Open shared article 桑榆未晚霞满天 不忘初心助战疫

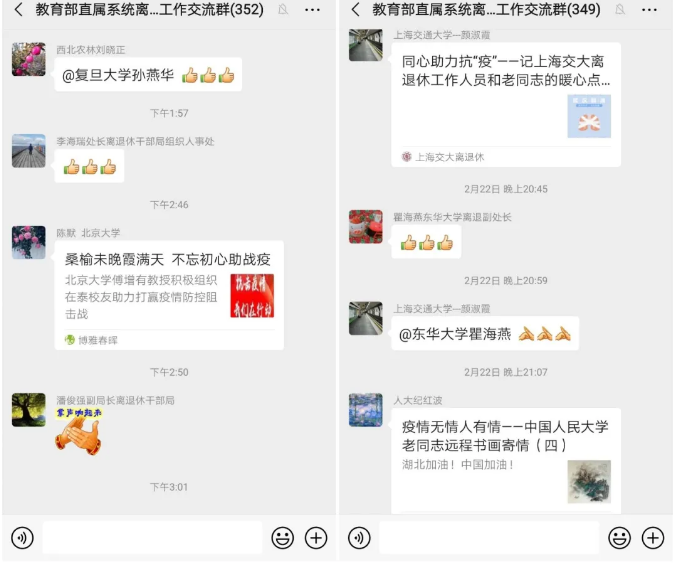pyautogui.click(x=169, y=295)
